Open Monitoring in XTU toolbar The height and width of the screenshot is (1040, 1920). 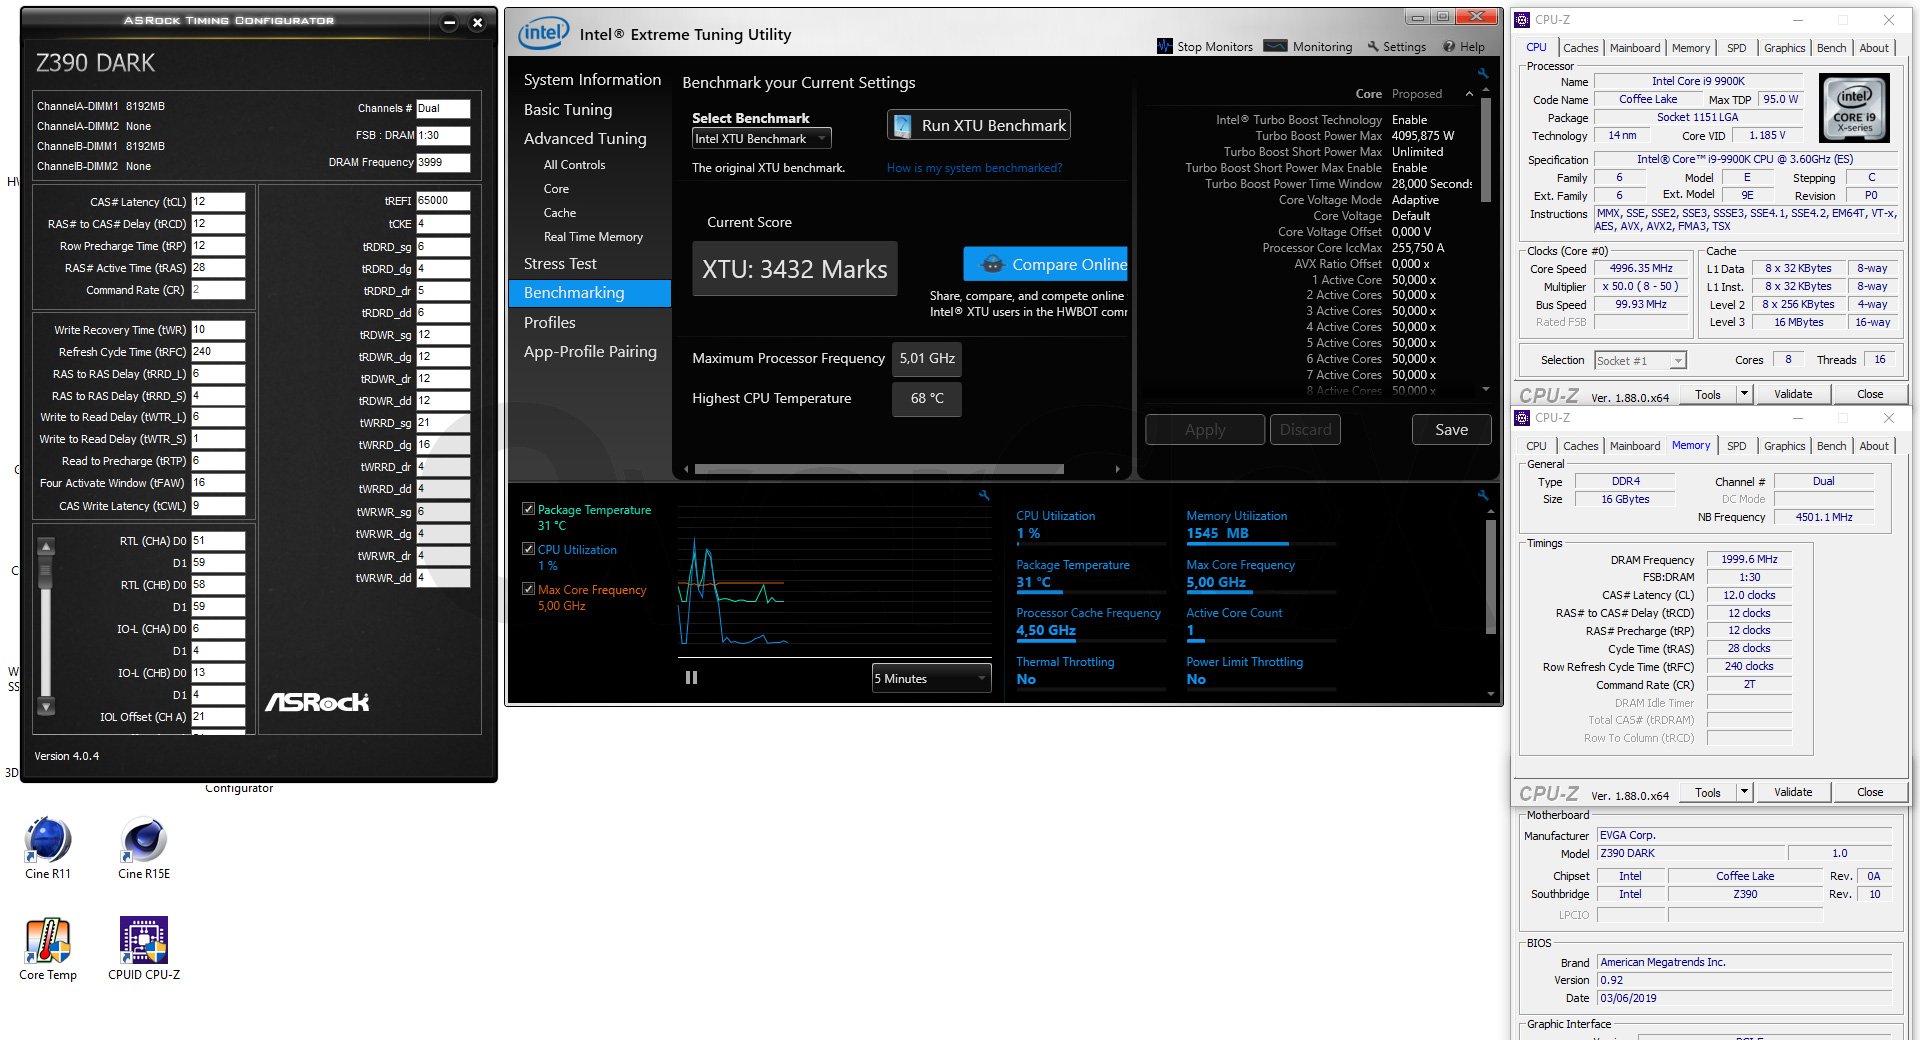(1308, 46)
